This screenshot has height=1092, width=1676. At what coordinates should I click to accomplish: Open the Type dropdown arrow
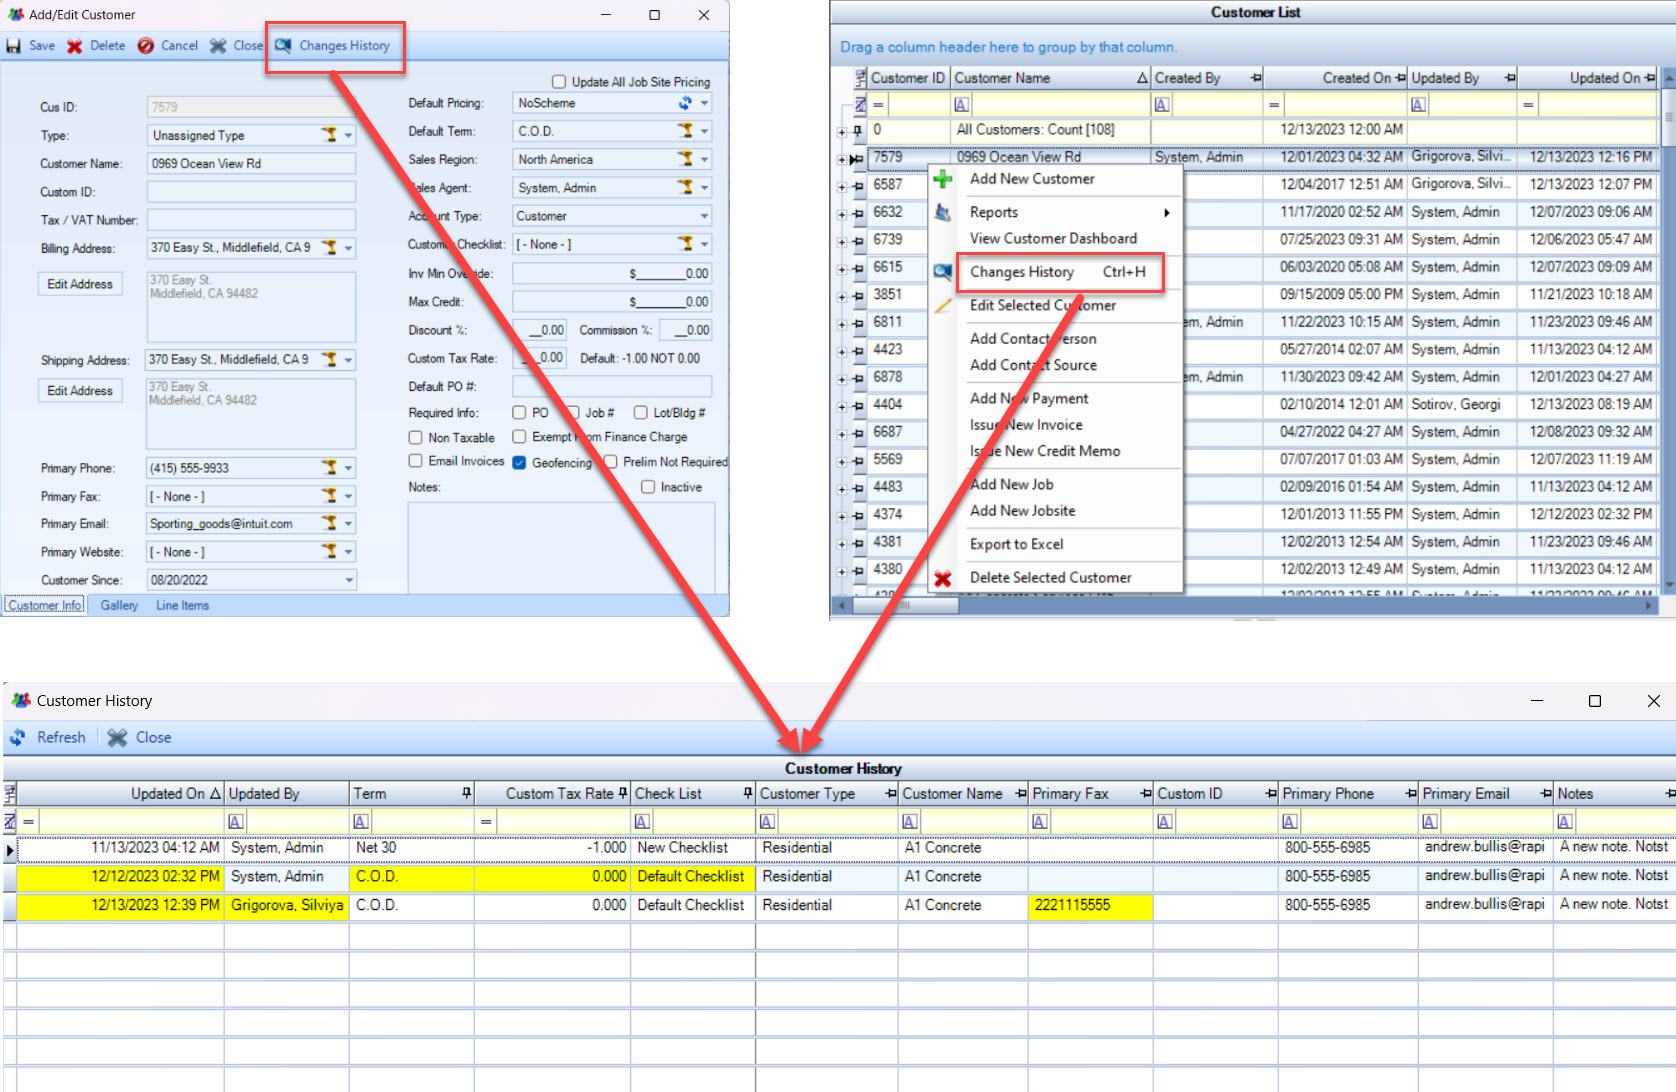click(x=348, y=135)
